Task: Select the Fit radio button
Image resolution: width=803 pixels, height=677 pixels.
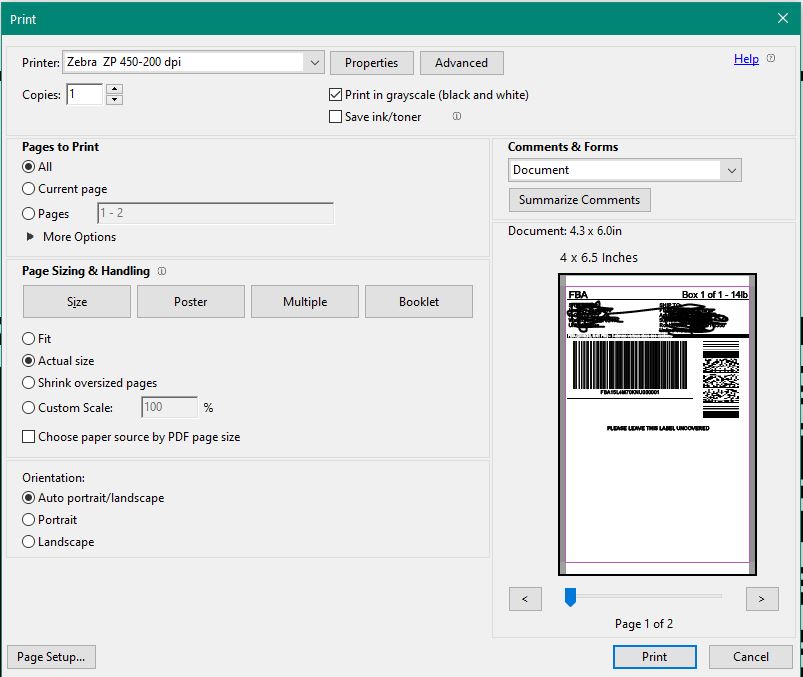Action: (29, 339)
